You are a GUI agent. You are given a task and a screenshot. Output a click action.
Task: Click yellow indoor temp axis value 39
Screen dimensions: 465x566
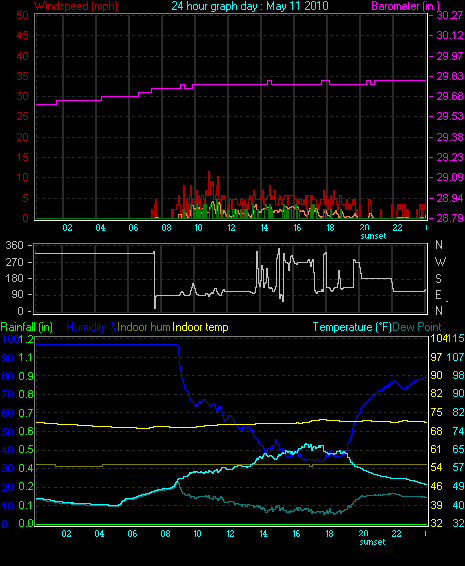(436, 505)
